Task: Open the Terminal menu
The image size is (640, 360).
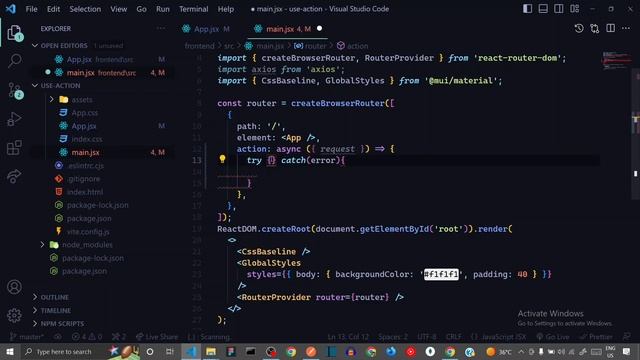Action: (x=193, y=9)
